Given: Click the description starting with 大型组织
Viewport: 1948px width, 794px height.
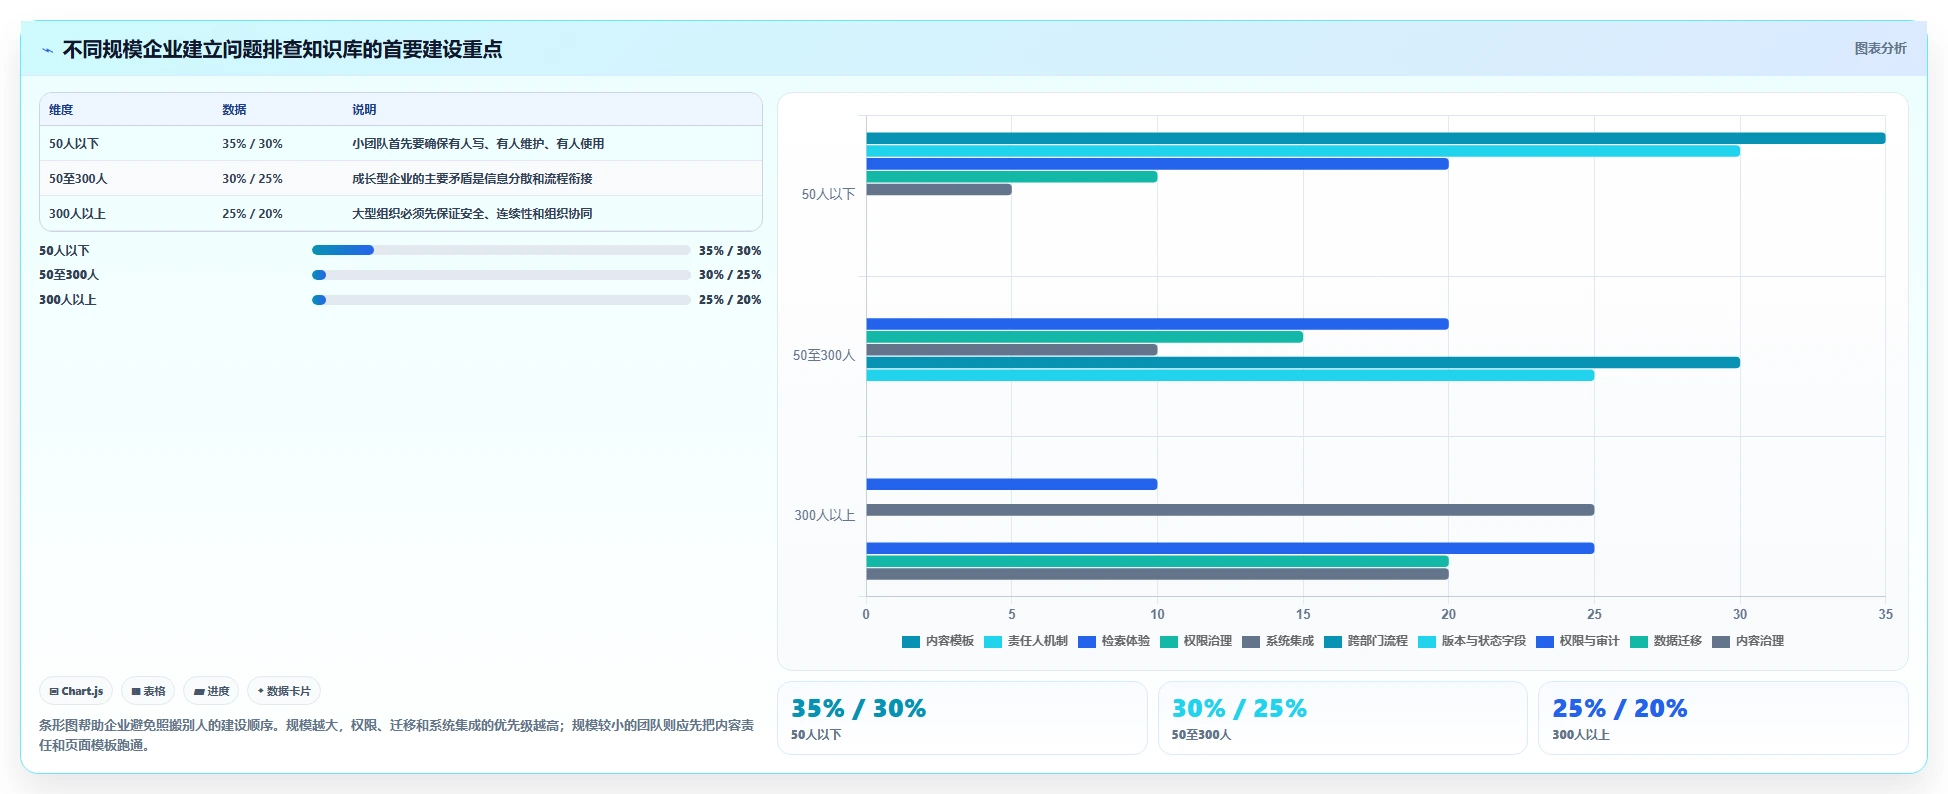Looking at the screenshot, I should [x=472, y=214].
